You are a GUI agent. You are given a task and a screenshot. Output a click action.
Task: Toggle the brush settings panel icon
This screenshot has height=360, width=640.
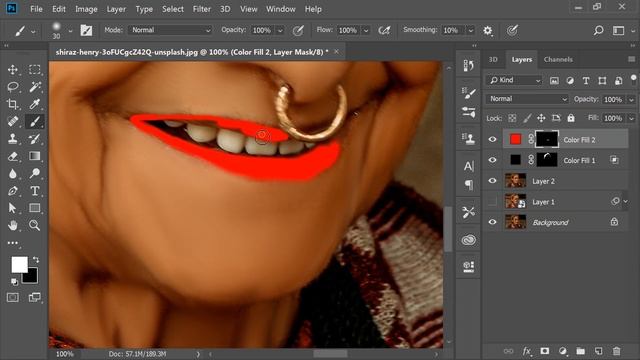point(86,30)
